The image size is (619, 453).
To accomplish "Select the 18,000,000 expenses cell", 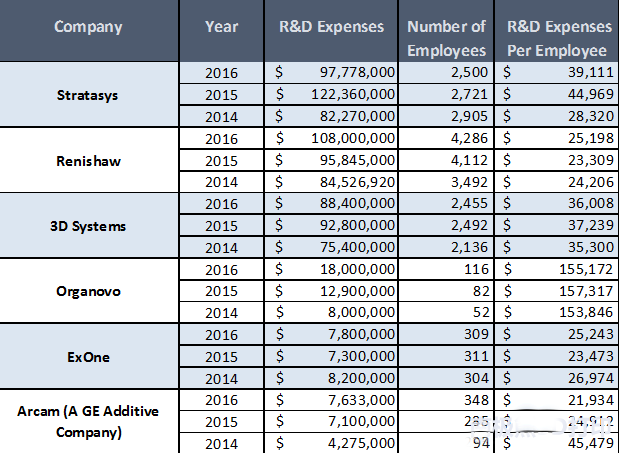I will 331,270.
